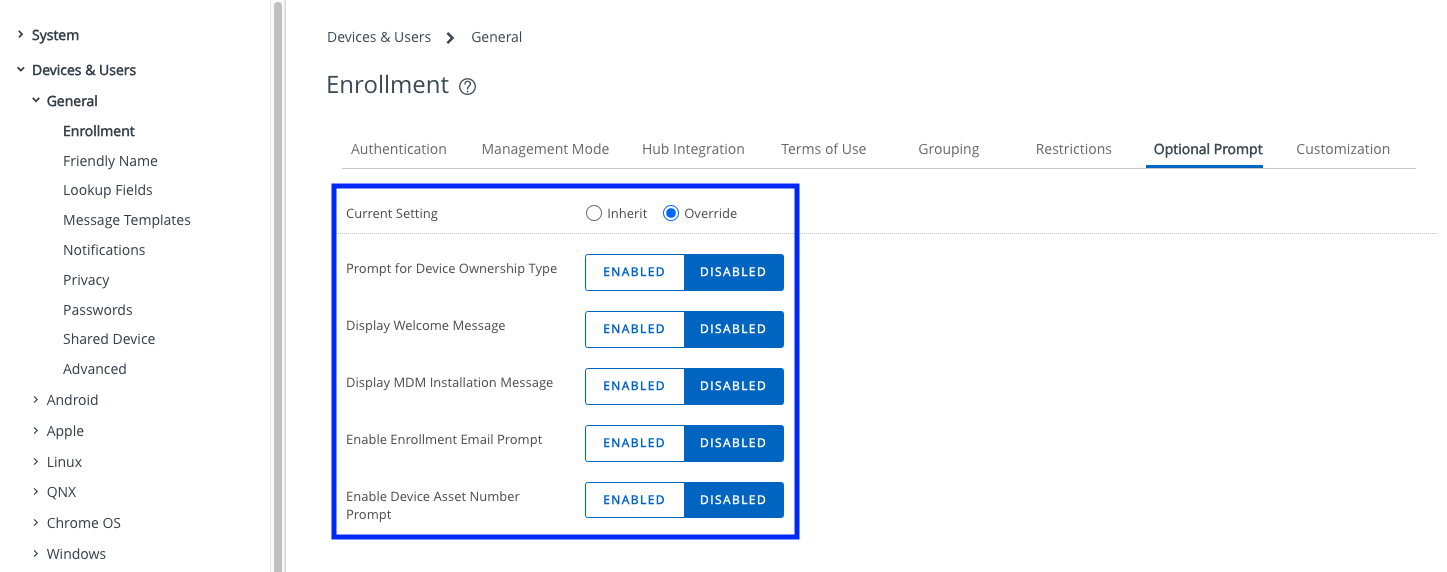Click the Enrollment help question mark icon
1447x572 pixels.
click(x=467, y=87)
